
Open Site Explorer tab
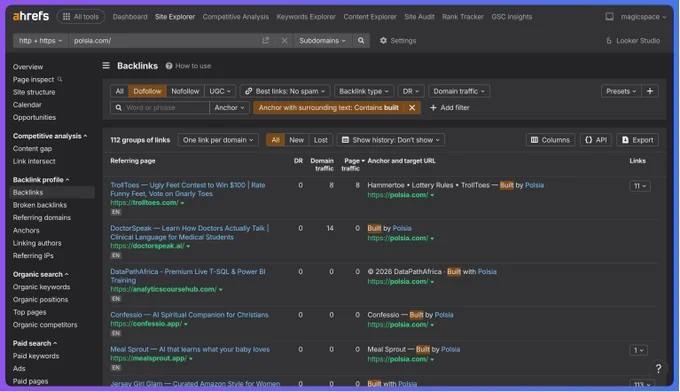[175, 16]
